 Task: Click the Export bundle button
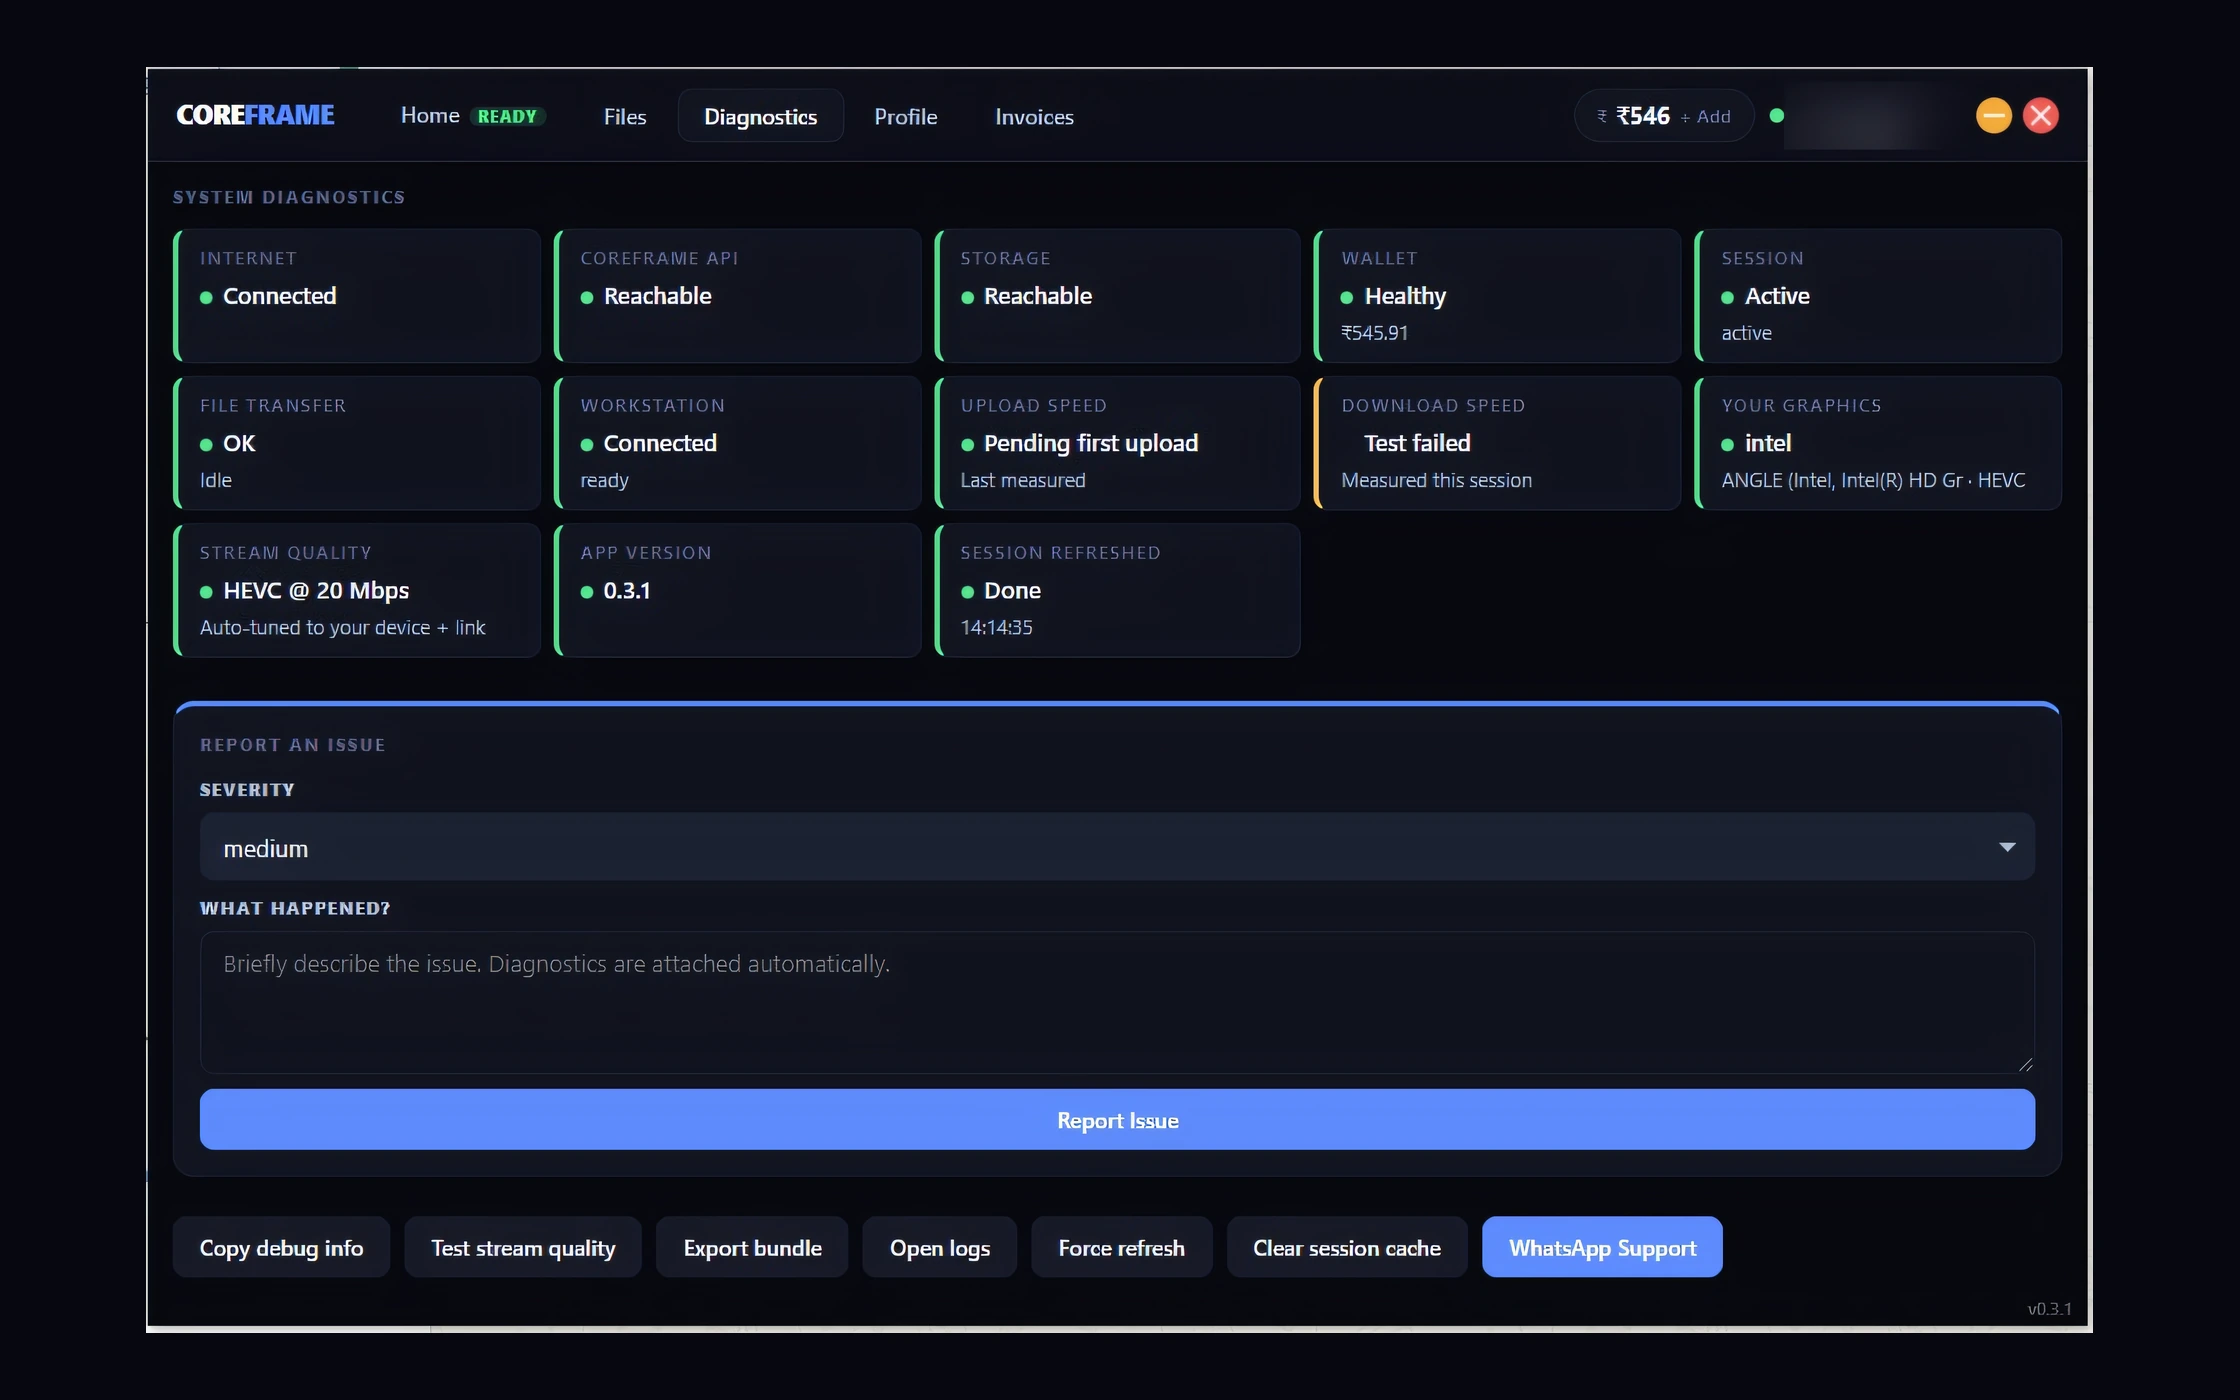[x=752, y=1247]
